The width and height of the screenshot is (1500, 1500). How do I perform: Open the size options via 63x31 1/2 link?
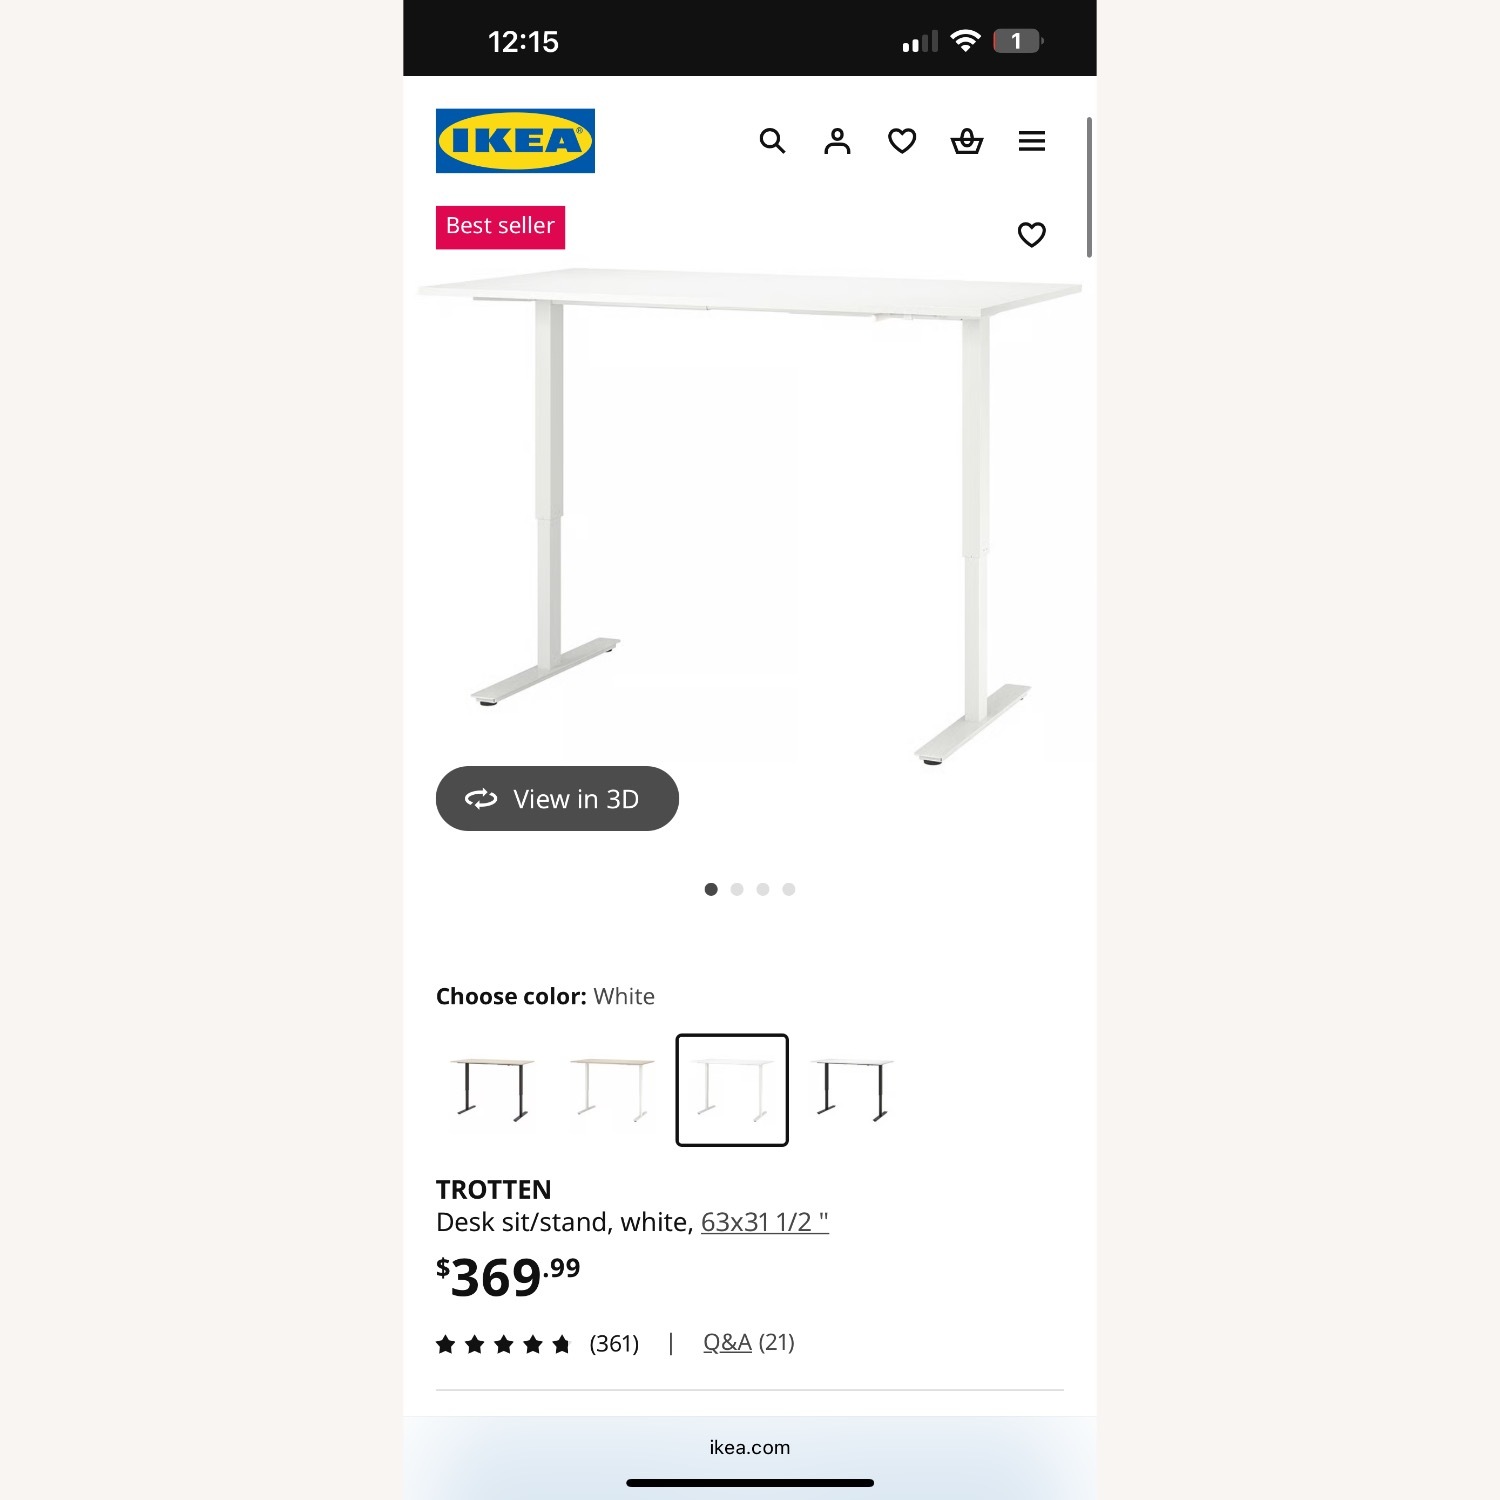tap(765, 1221)
